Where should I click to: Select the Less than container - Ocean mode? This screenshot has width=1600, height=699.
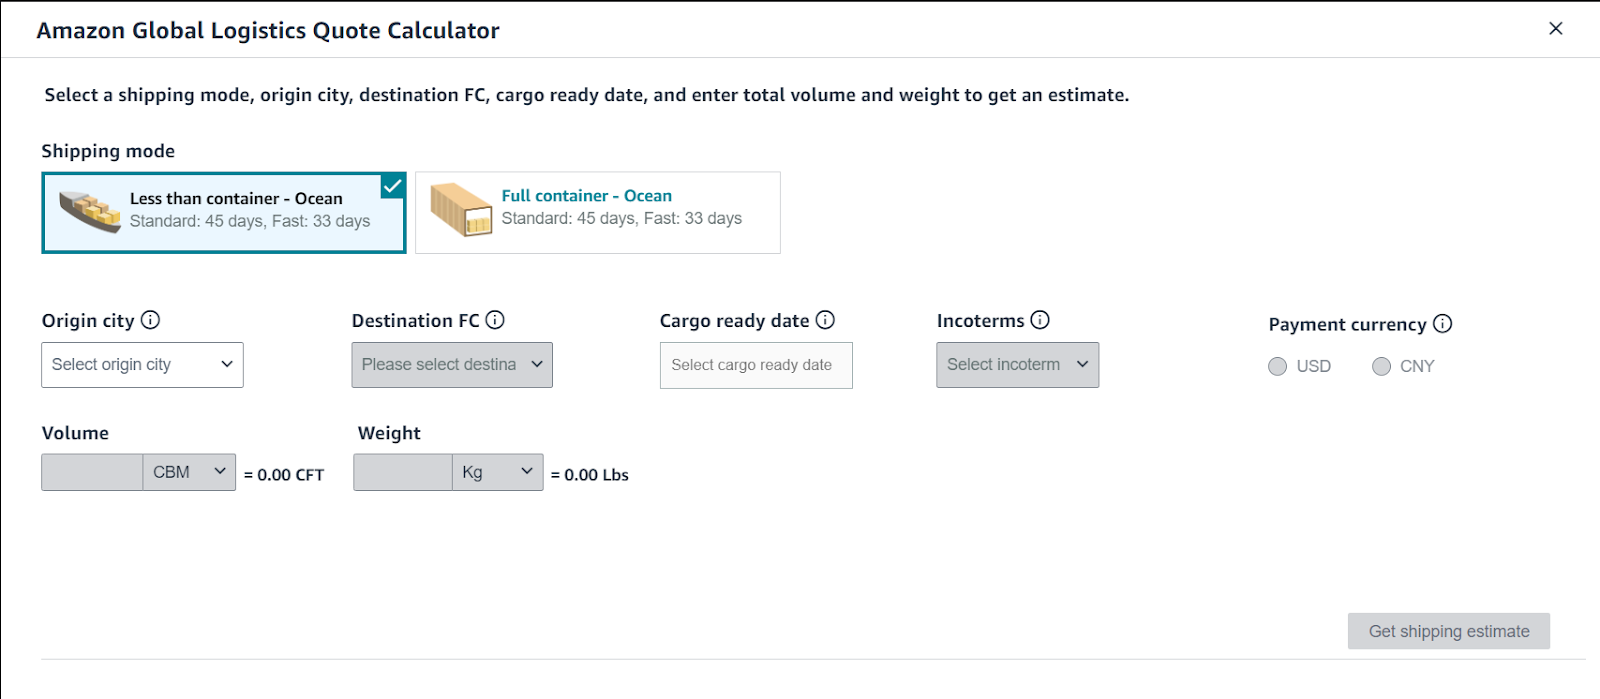point(223,211)
